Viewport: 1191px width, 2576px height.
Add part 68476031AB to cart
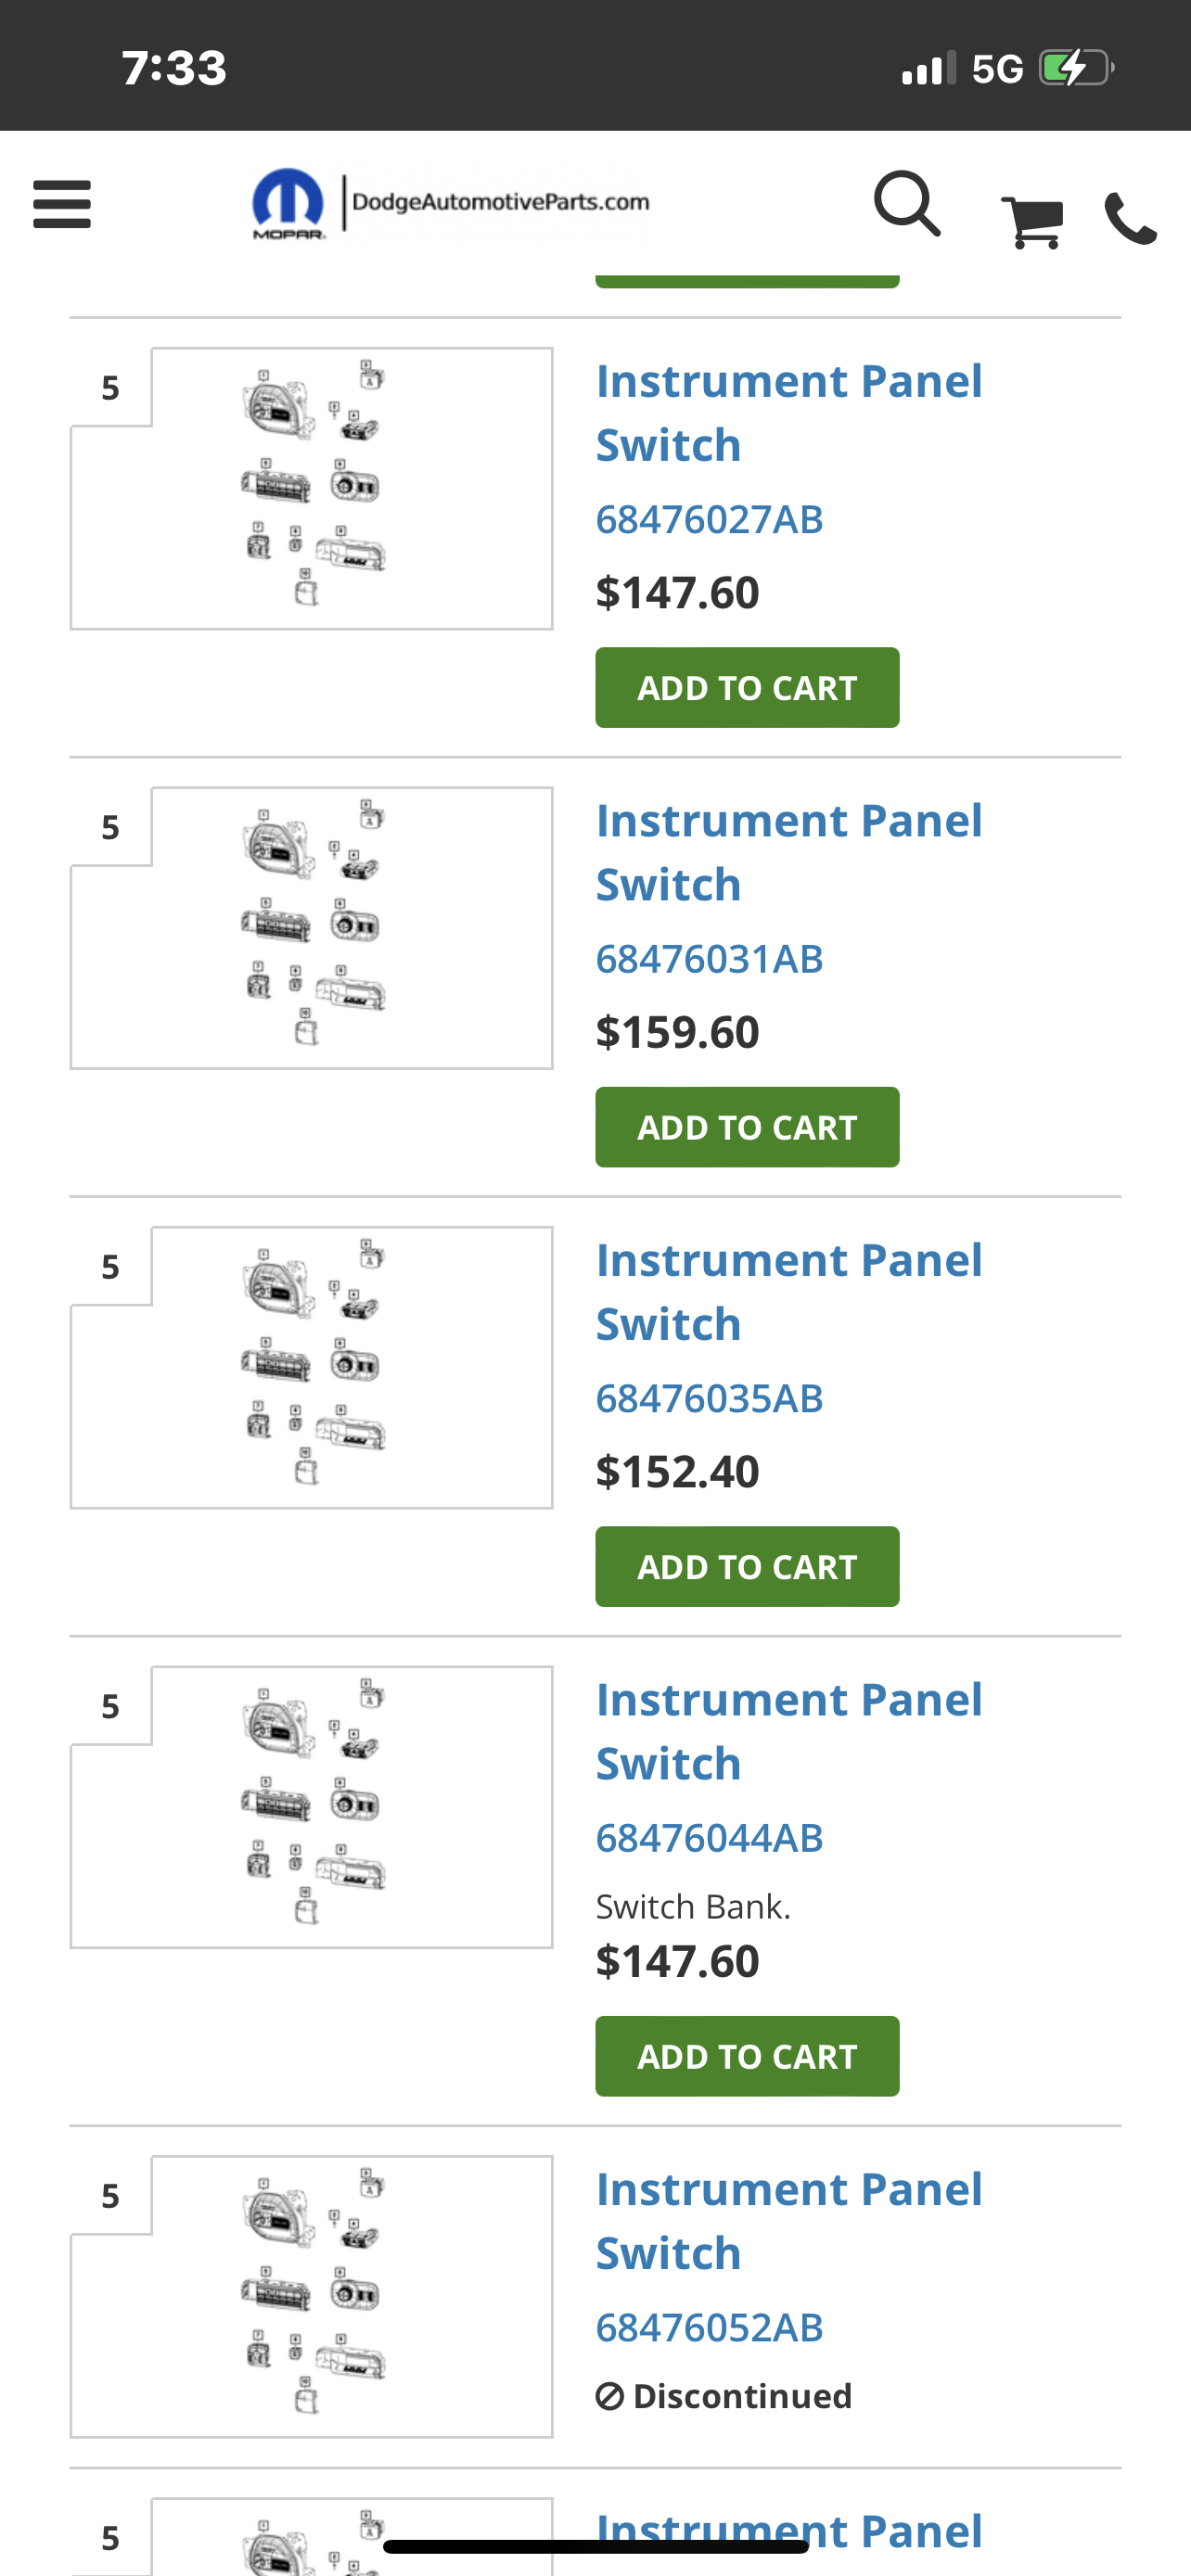[x=747, y=1127]
